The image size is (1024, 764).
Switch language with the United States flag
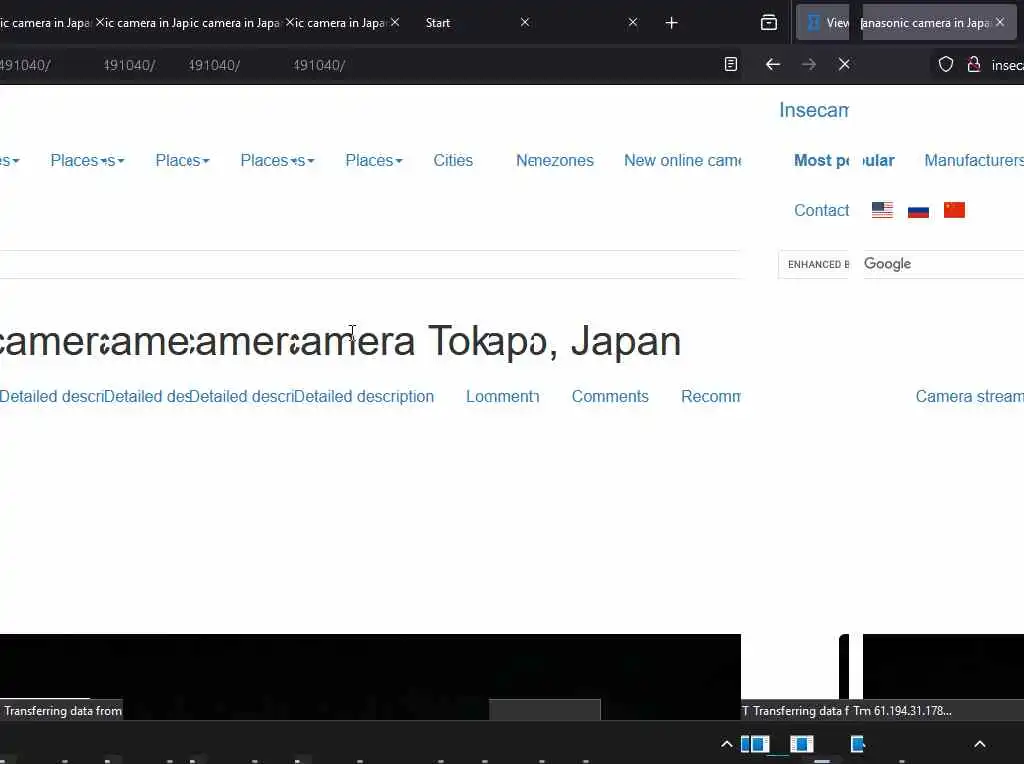click(882, 210)
